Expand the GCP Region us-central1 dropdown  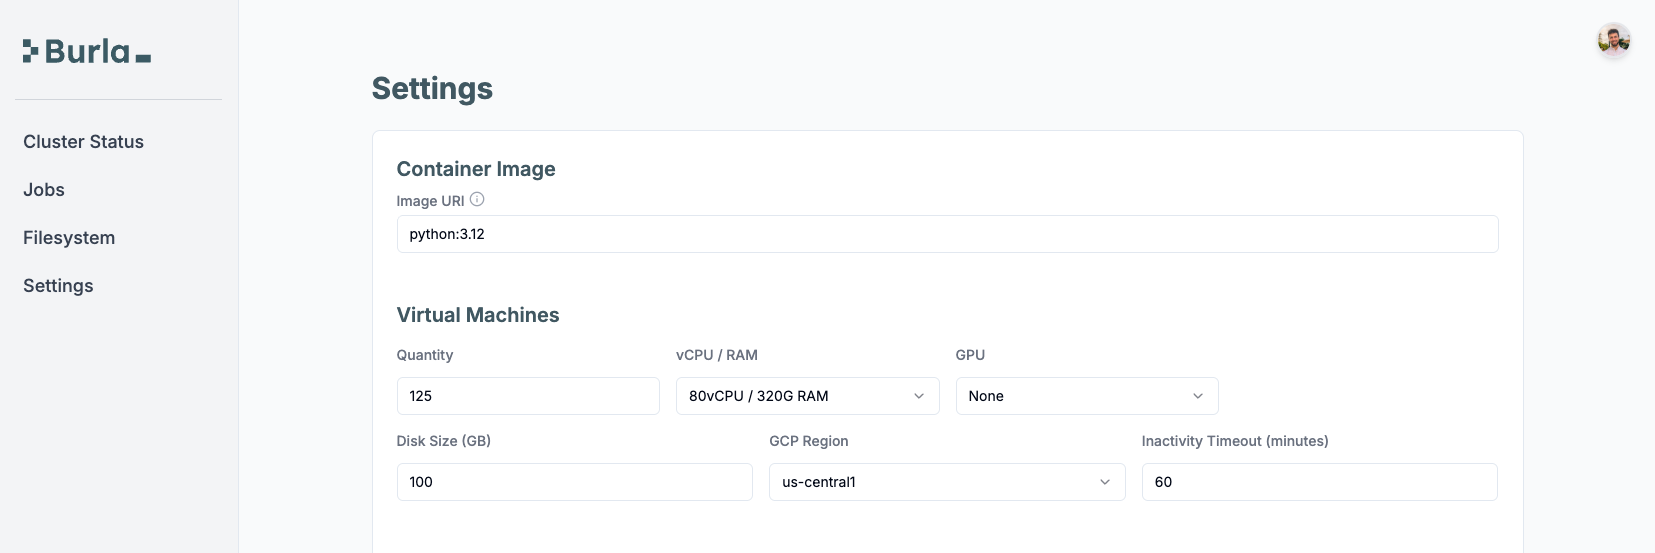pyautogui.click(x=946, y=482)
